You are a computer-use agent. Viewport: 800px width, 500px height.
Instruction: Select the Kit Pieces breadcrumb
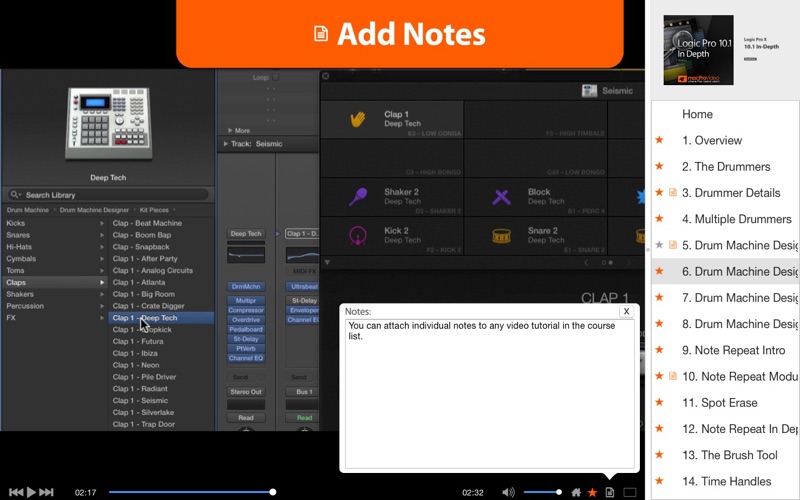(154, 210)
